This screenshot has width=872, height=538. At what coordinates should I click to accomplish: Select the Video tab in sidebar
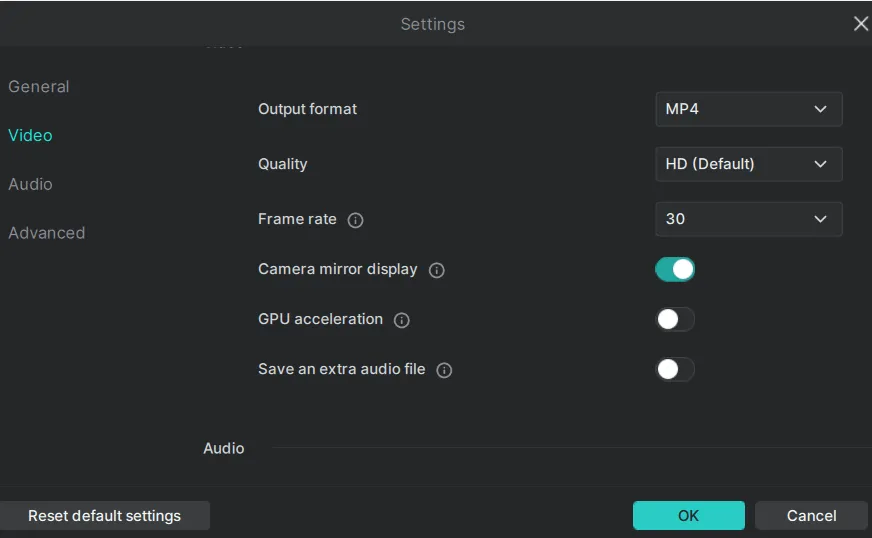coord(30,135)
